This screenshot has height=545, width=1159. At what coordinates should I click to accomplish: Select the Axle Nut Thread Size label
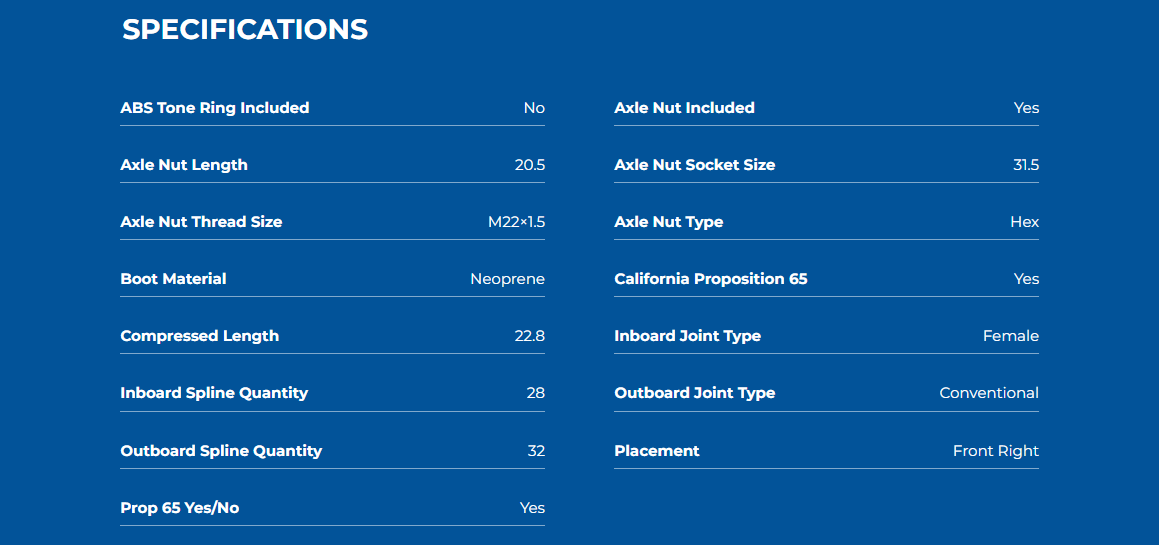pos(201,222)
